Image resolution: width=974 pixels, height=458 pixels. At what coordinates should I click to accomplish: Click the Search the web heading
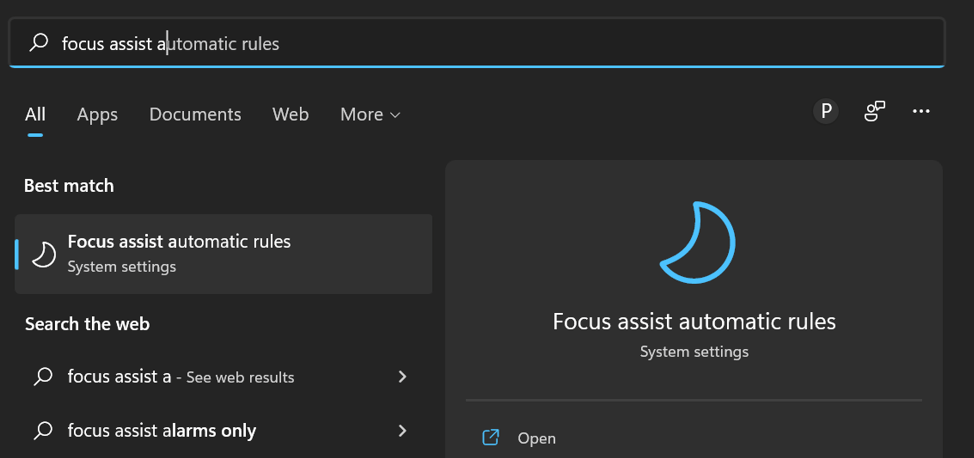coord(87,324)
